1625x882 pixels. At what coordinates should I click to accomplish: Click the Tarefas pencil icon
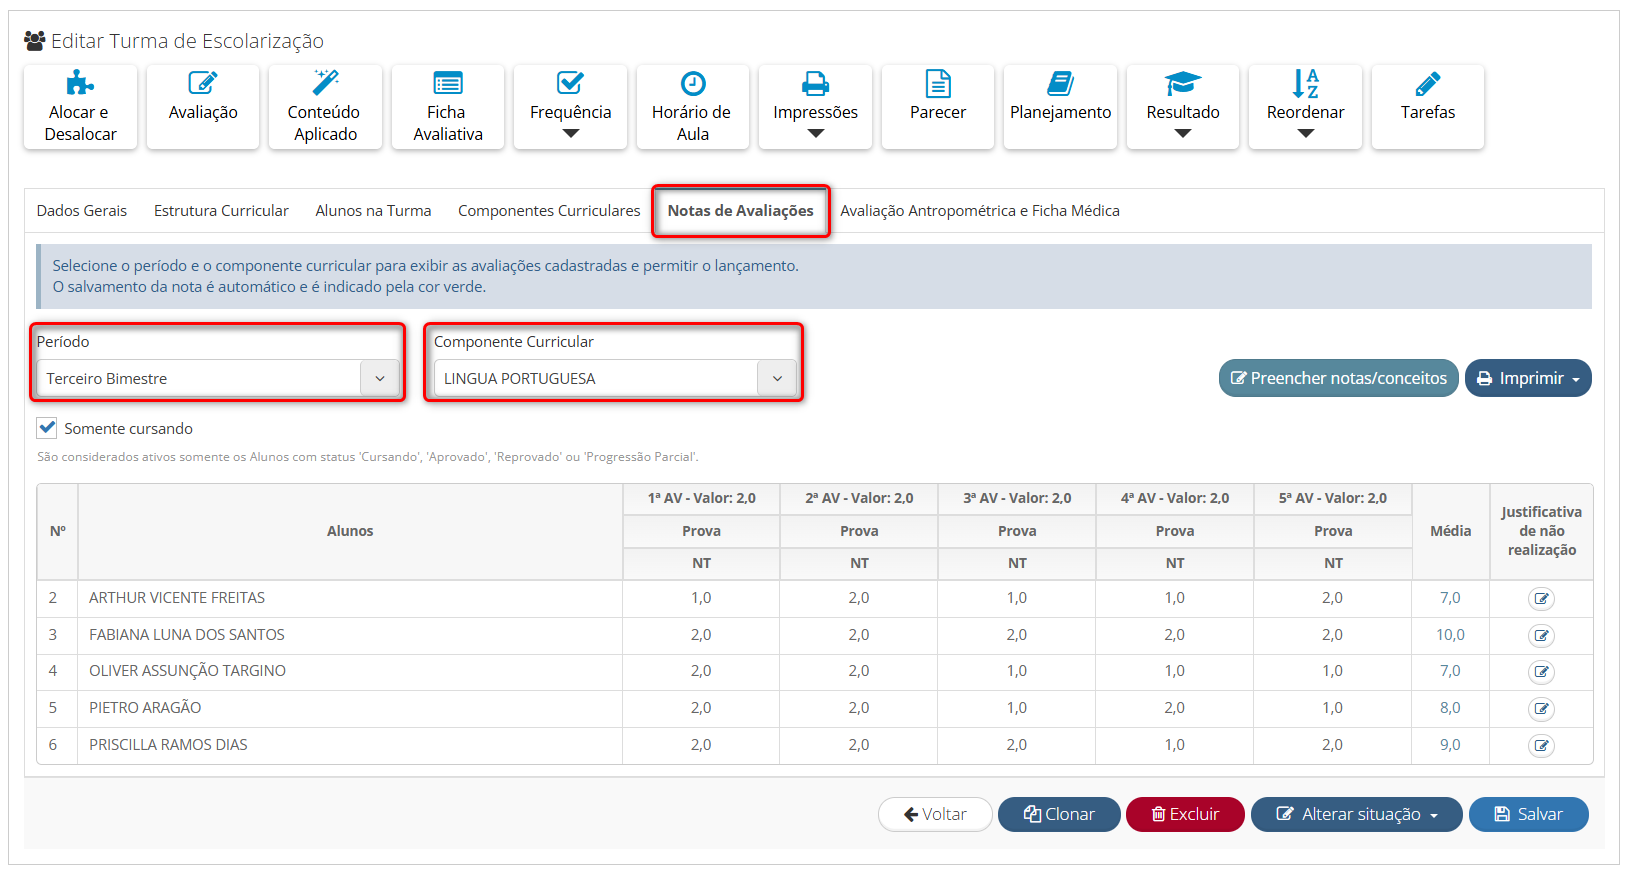[x=1427, y=84]
